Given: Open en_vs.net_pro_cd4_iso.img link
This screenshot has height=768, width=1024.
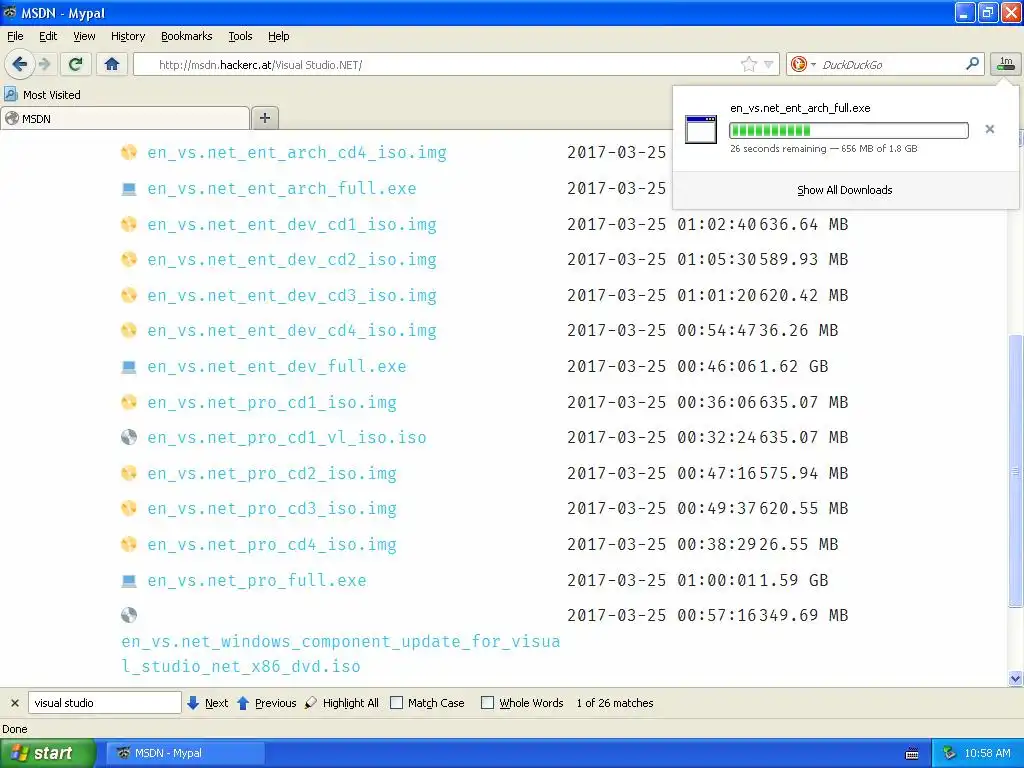Looking at the screenshot, I should (272, 545).
